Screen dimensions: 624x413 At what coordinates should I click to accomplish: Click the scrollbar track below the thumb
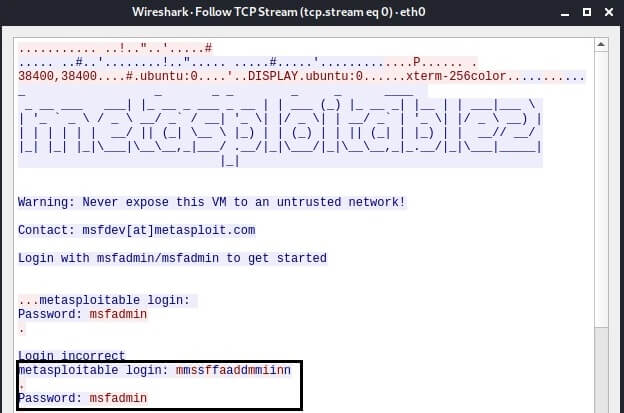coord(601,370)
